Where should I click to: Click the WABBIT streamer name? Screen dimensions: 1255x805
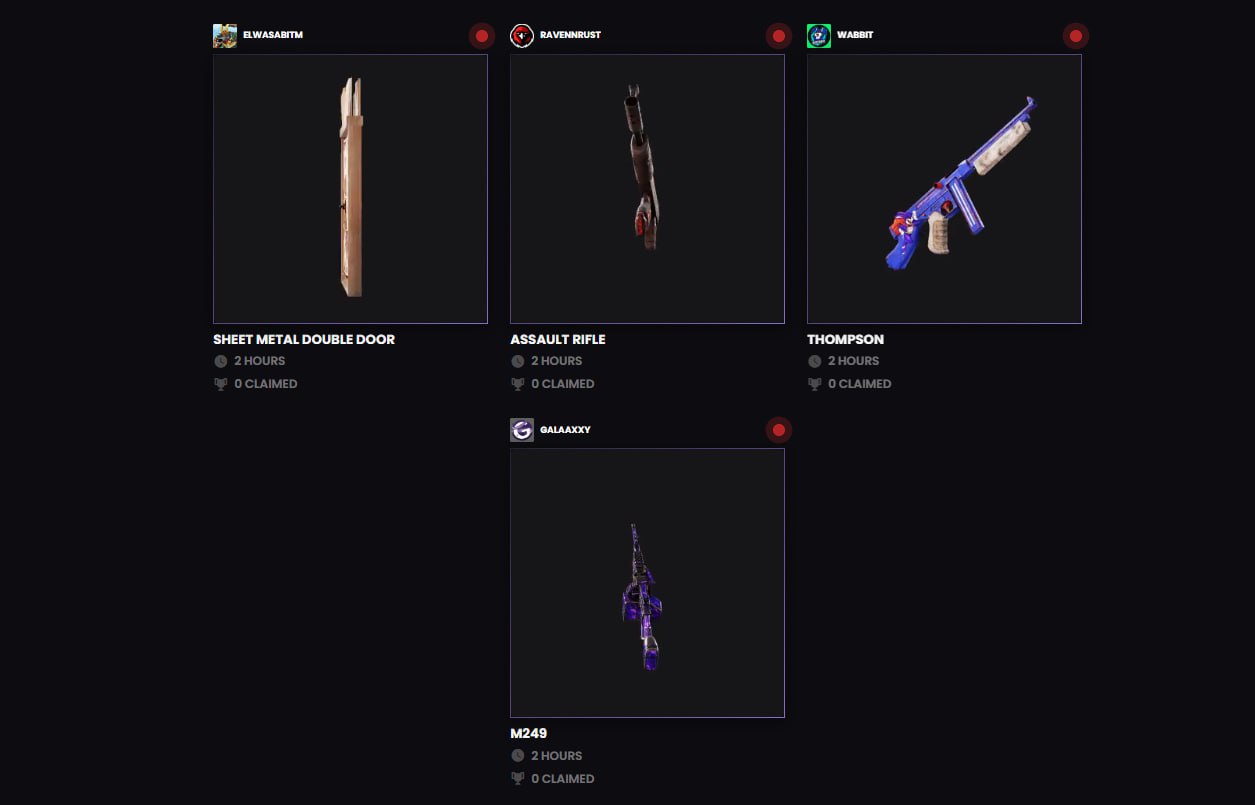(855, 35)
